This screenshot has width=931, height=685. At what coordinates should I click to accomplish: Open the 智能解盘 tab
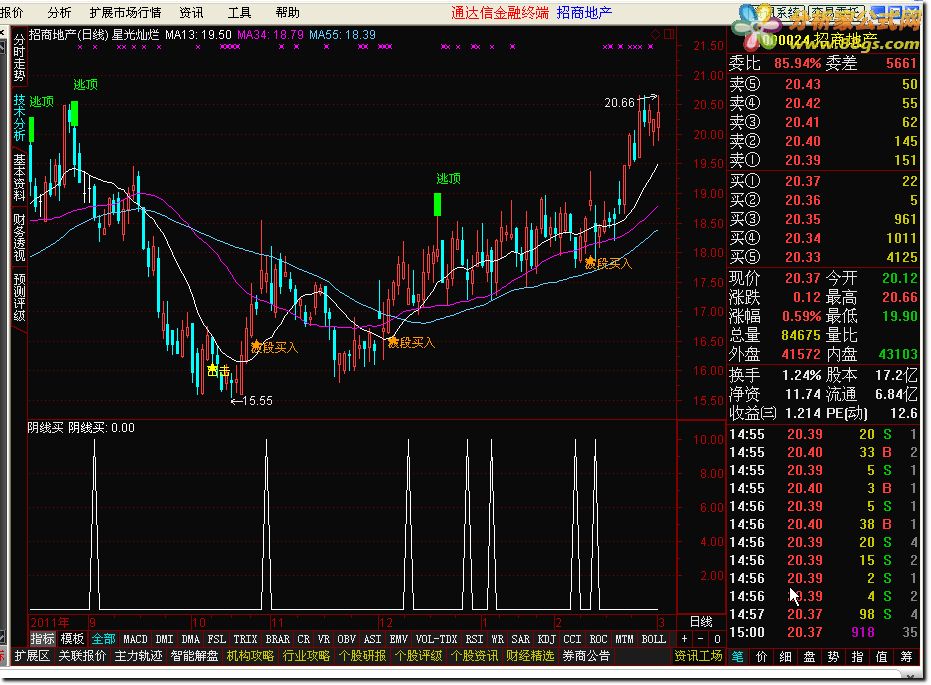click(x=194, y=656)
